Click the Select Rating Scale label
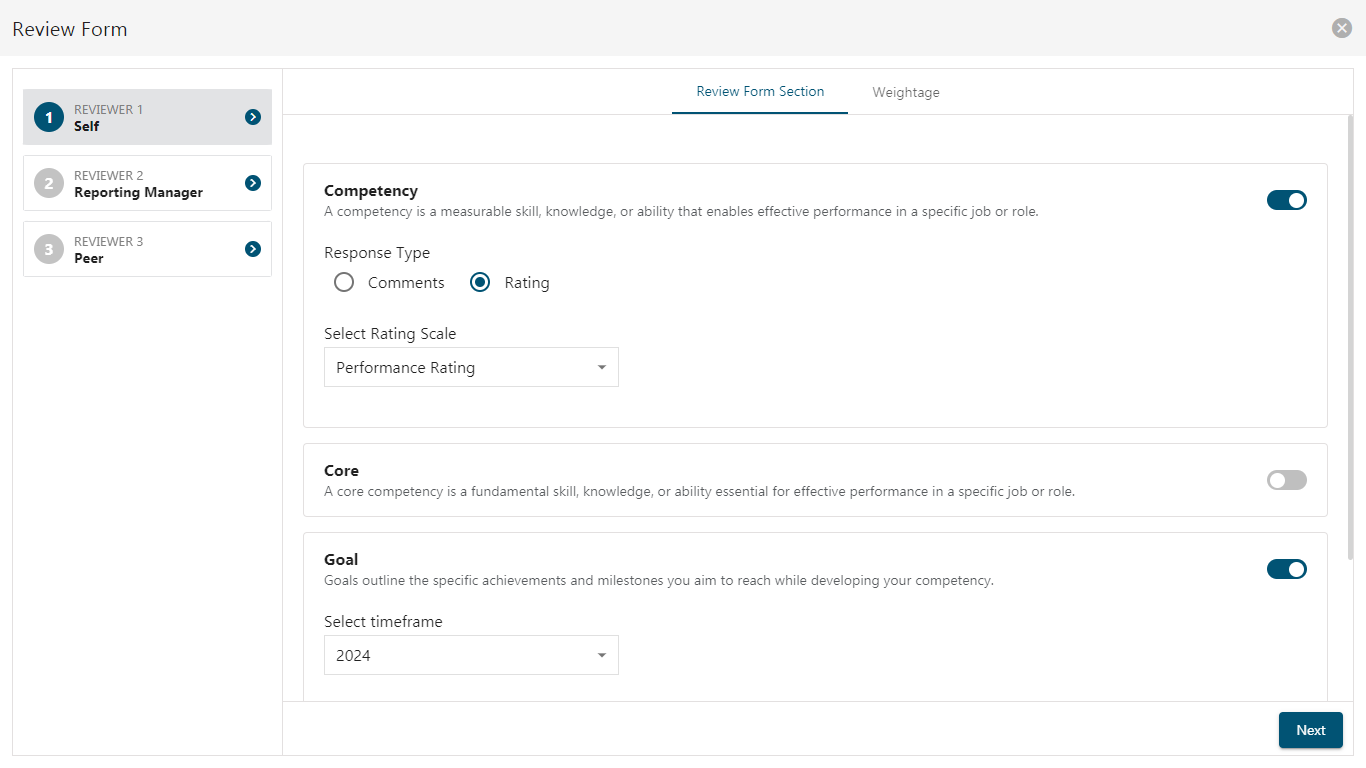This screenshot has height=768, width=1366. point(390,333)
